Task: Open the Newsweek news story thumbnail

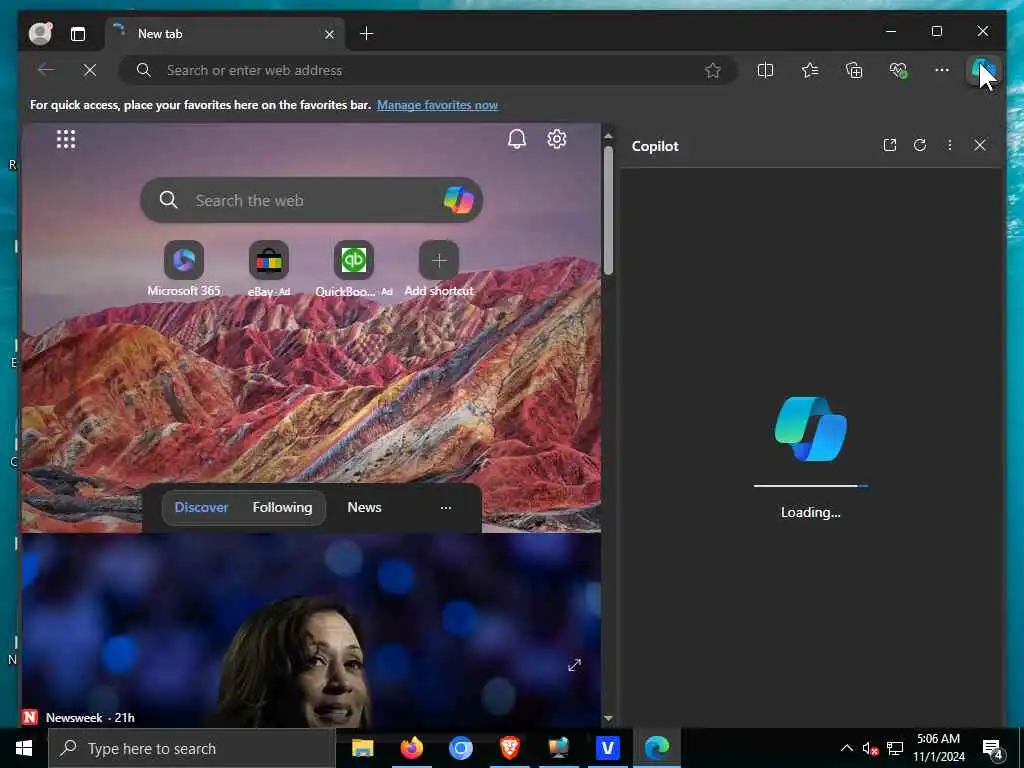Action: [312, 631]
